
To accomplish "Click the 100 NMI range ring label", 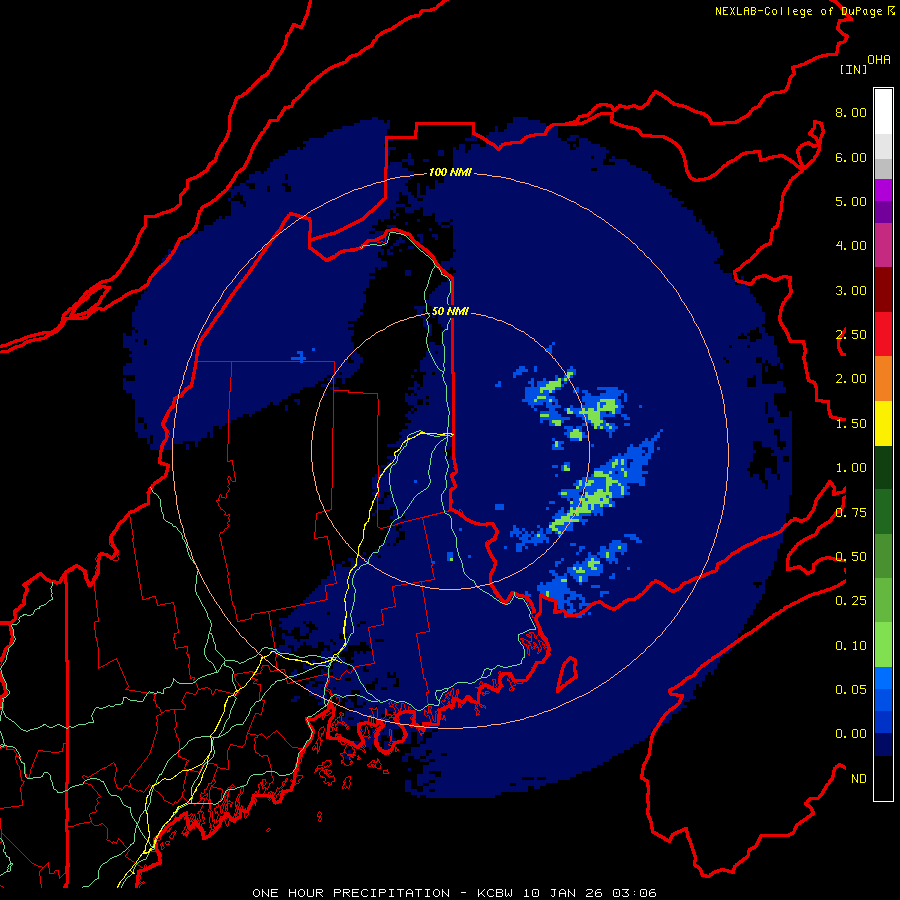I will pyautogui.click(x=450, y=172).
